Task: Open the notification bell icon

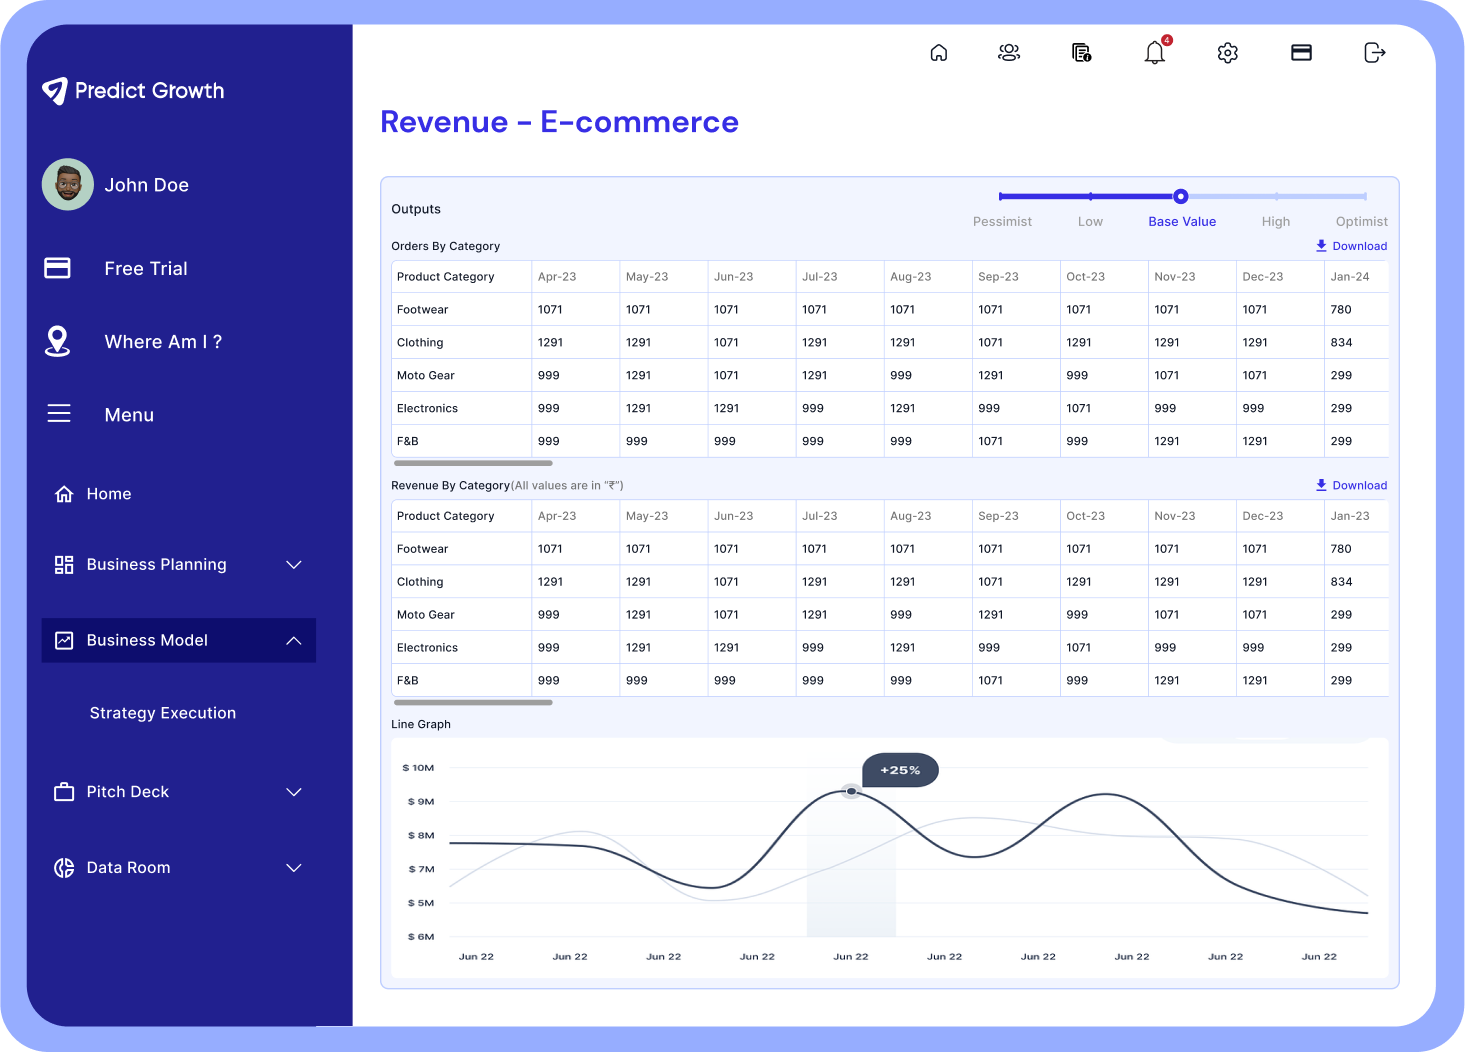Action: point(1155,53)
